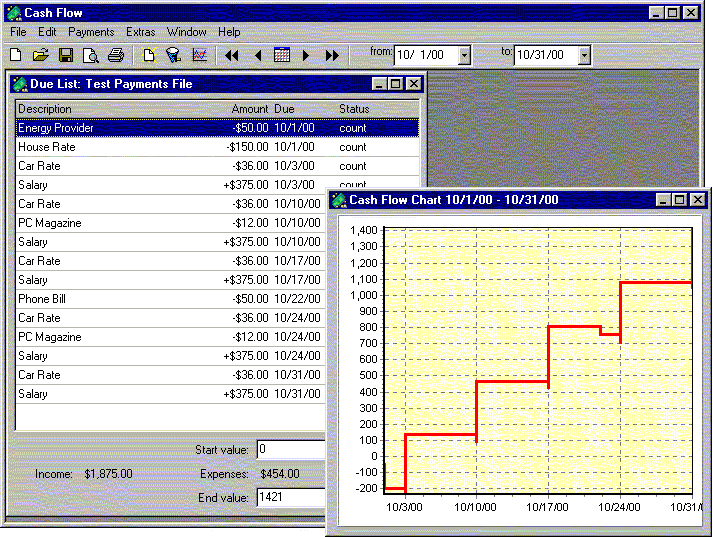Select the Salary row due 10/10/00
The image size is (713, 537).
(171, 242)
